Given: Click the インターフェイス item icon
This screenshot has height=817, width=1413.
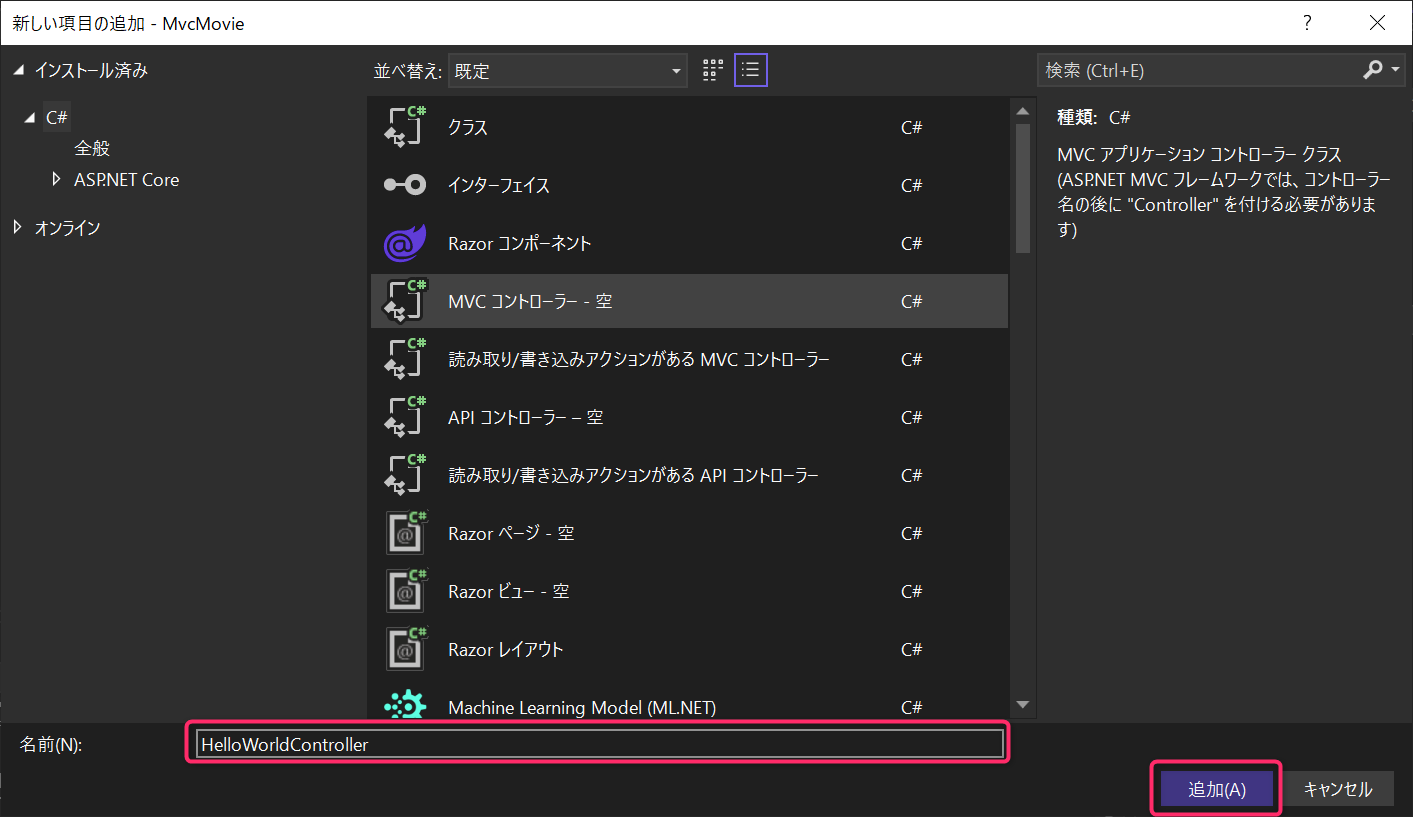Looking at the screenshot, I should pyautogui.click(x=404, y=184).
